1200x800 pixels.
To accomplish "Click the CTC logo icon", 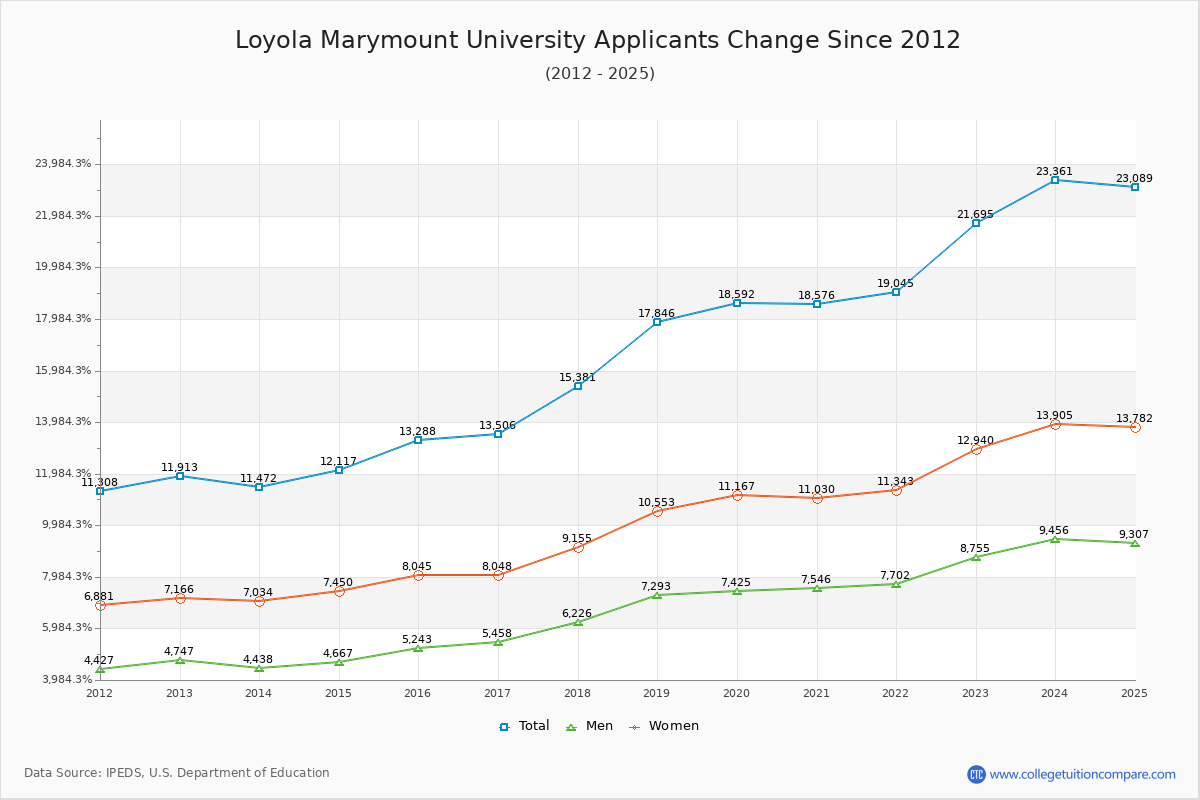I will 976,774.
